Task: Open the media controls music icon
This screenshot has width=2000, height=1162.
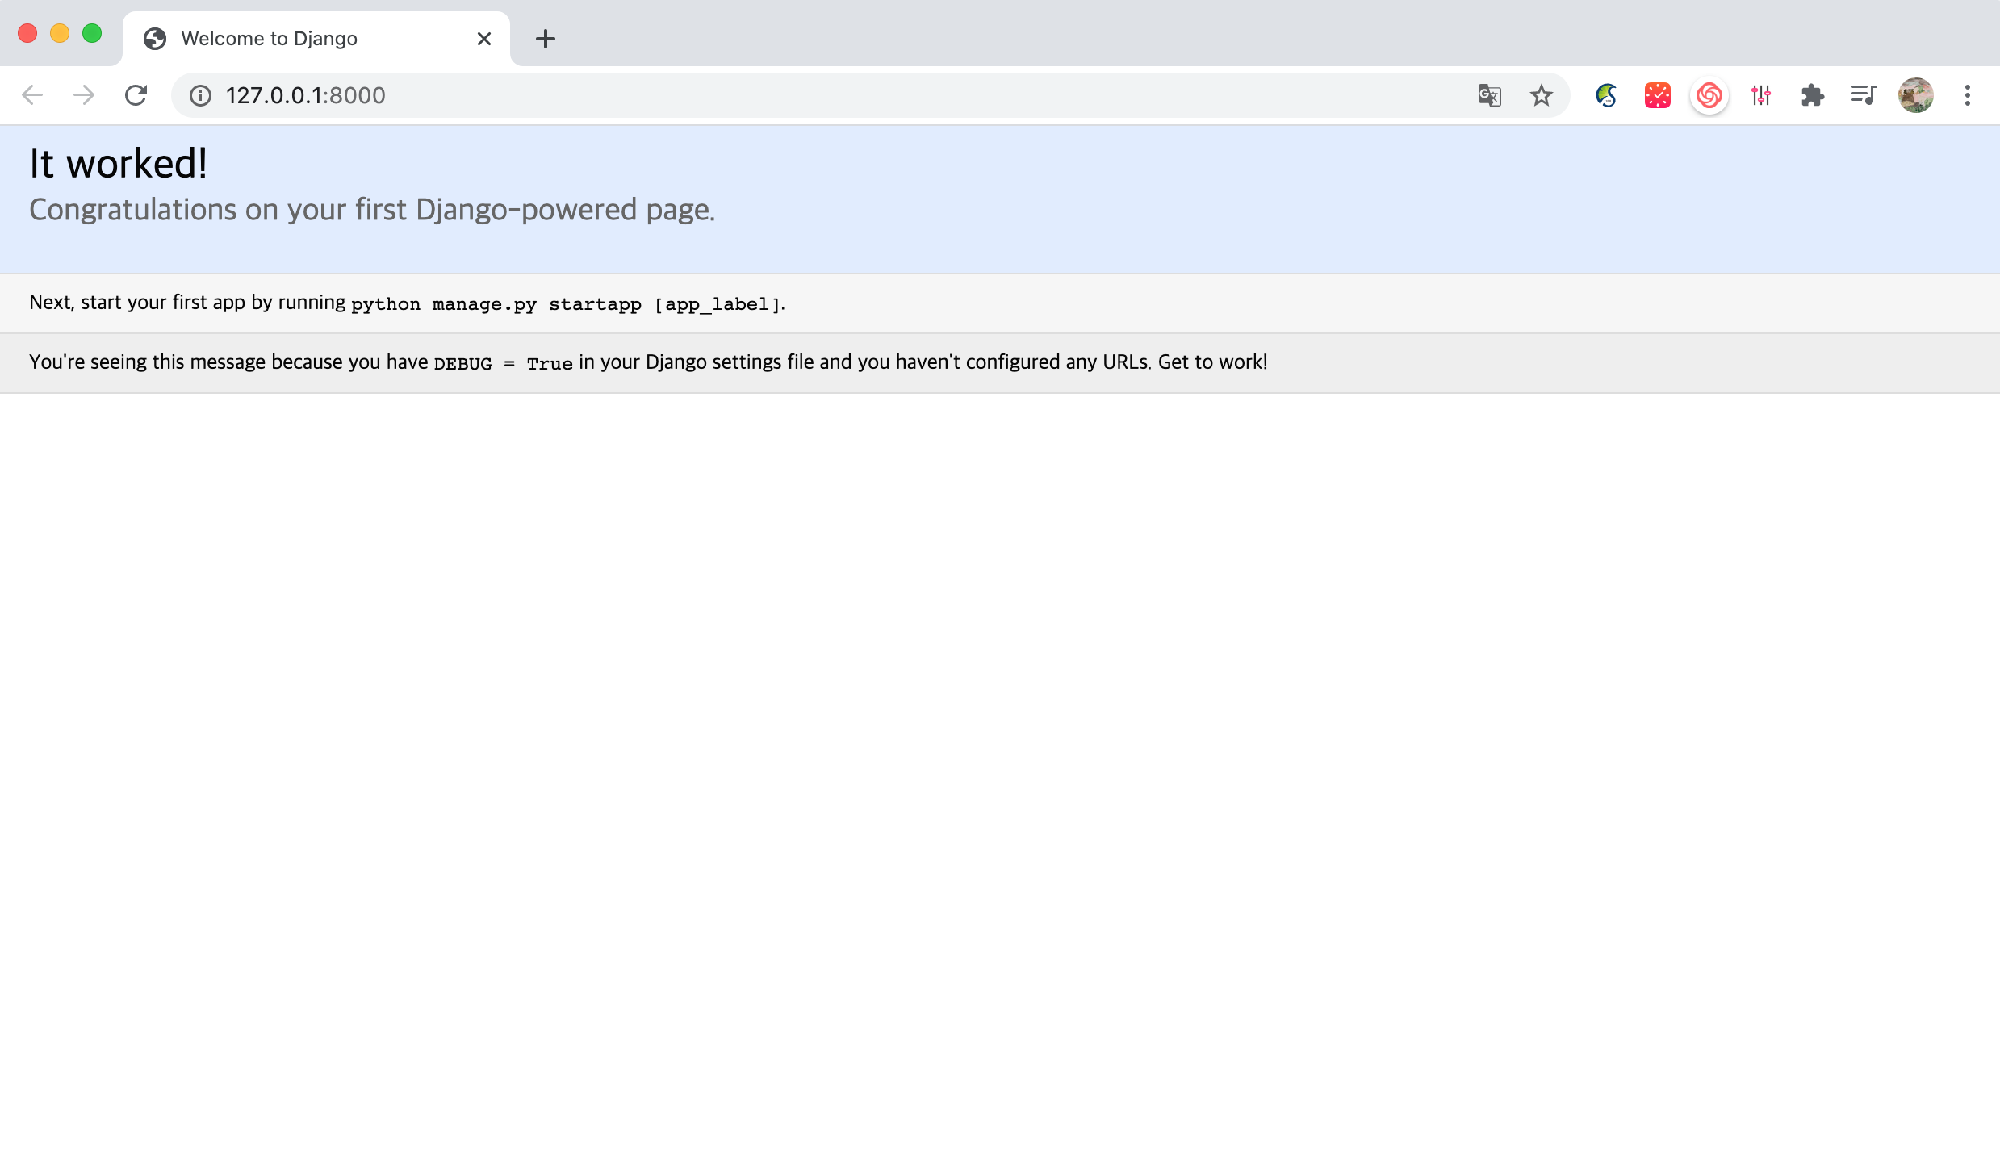Action: coord(1863,95)
